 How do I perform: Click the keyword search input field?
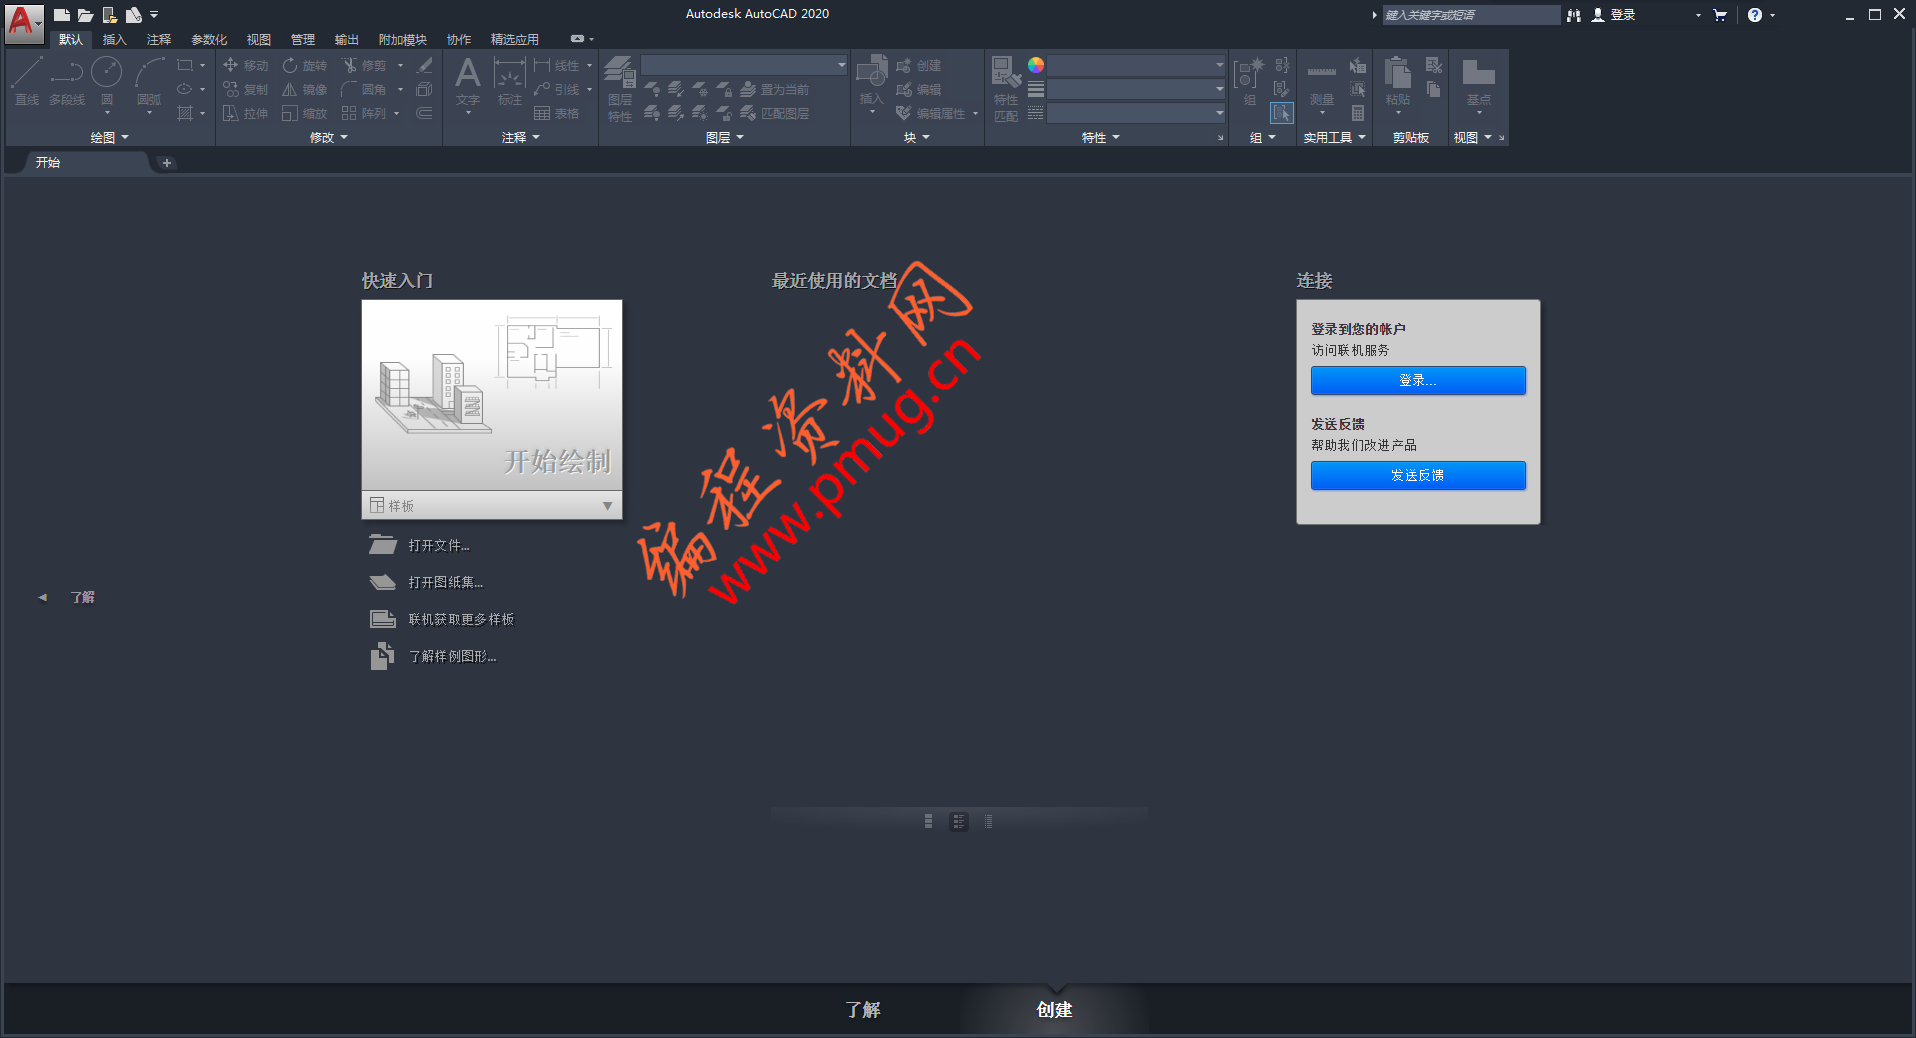[1471, 15]
